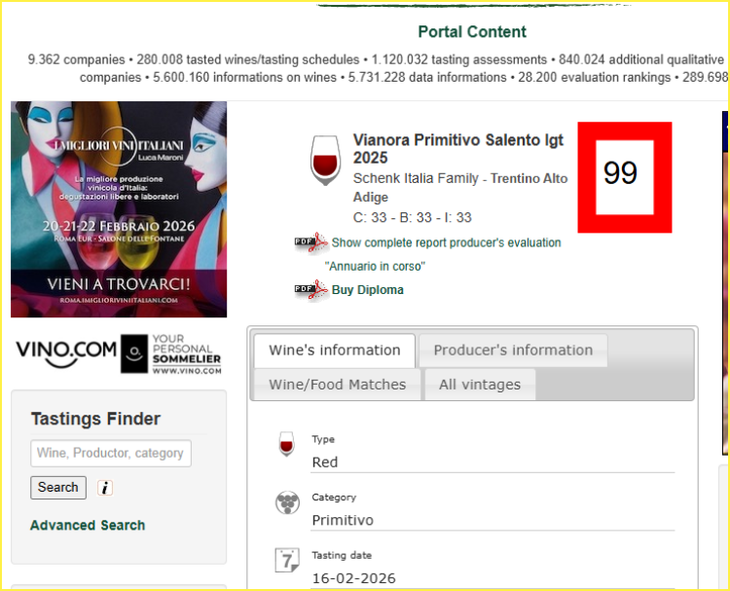The width and height of the screenshot is (730, 591).
Task: Click the red wine glass icon beside the wine title
Action: (325, 160)
